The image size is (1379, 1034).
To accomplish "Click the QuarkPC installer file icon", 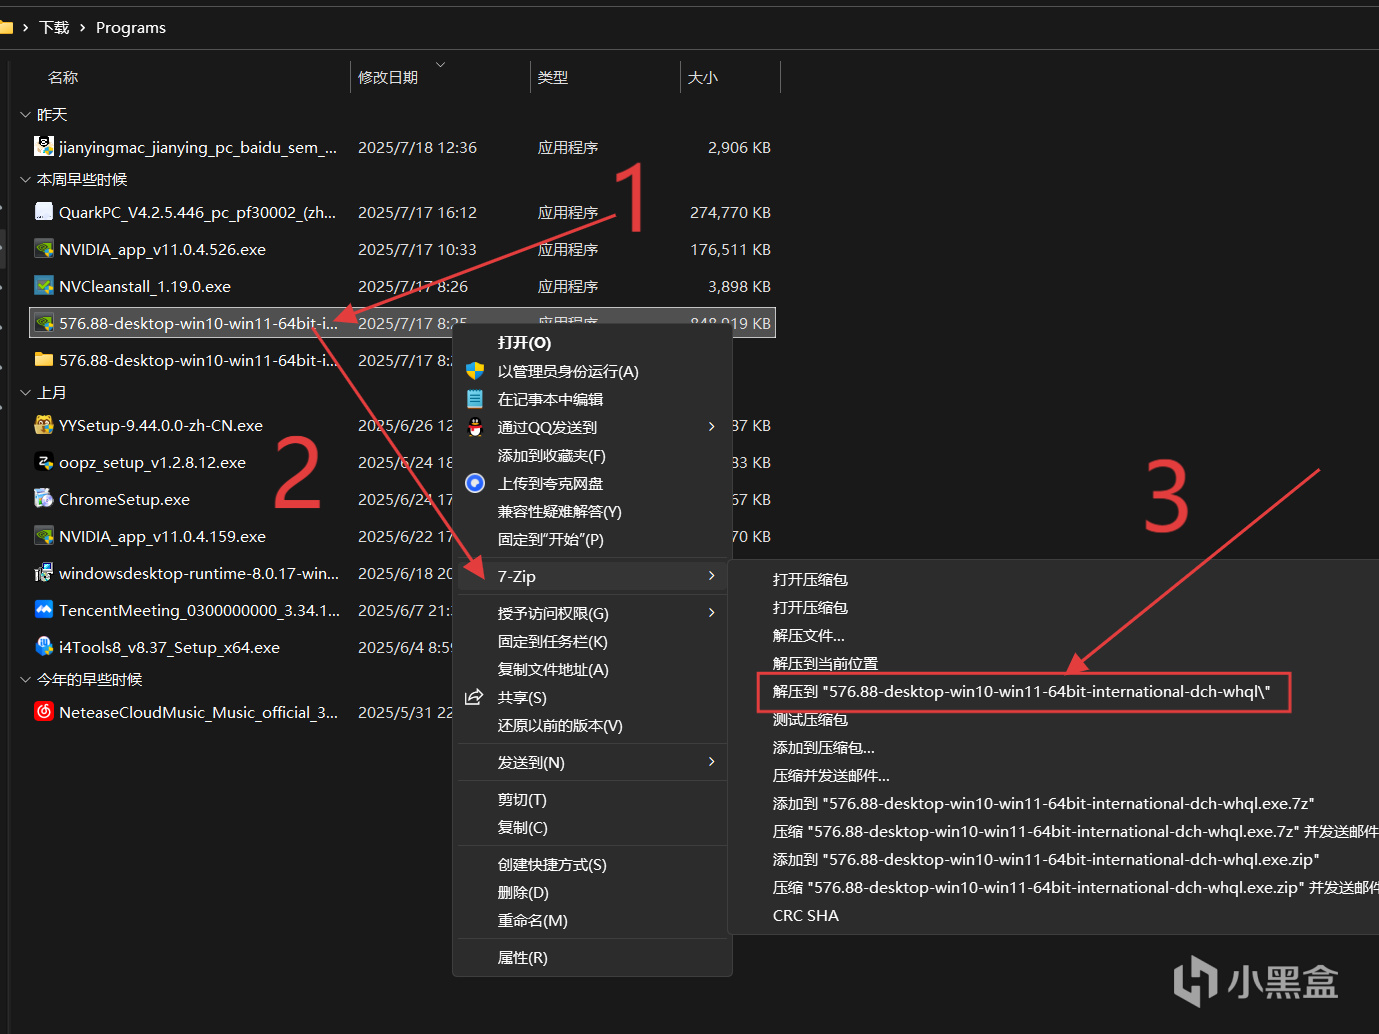I will tap(44, 212).
